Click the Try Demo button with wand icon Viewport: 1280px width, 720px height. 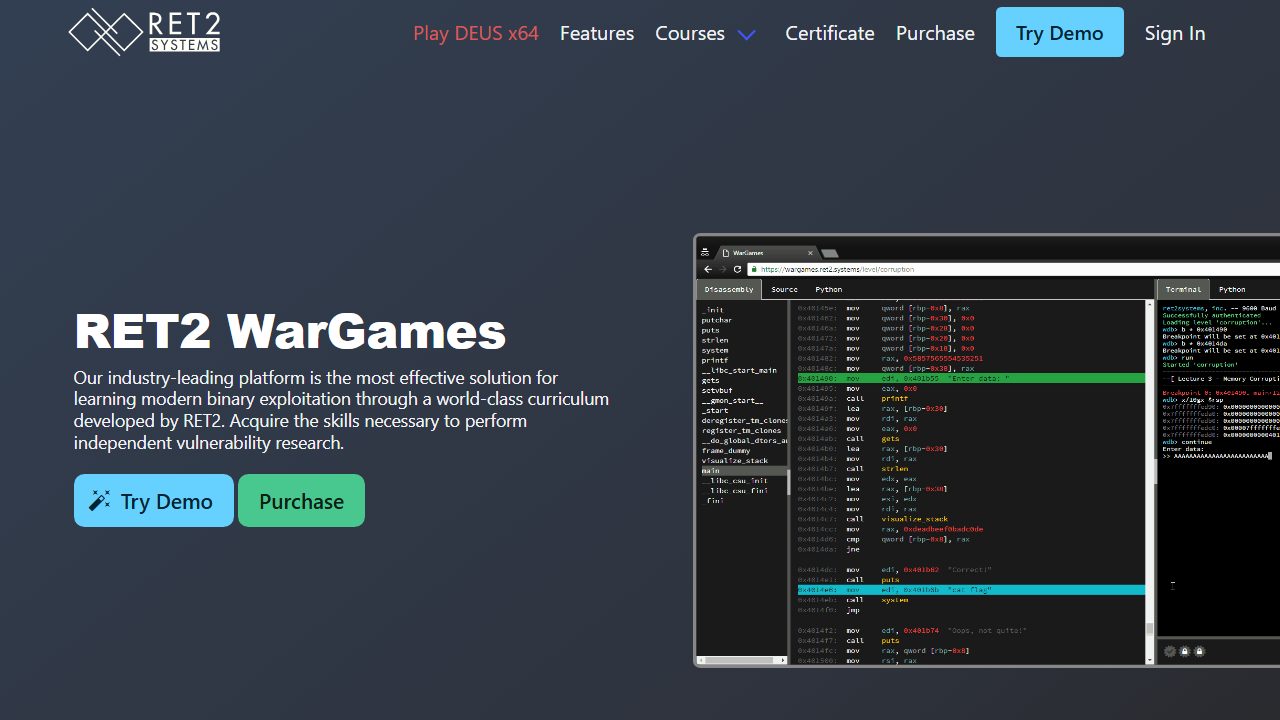[x=154, y=501]
